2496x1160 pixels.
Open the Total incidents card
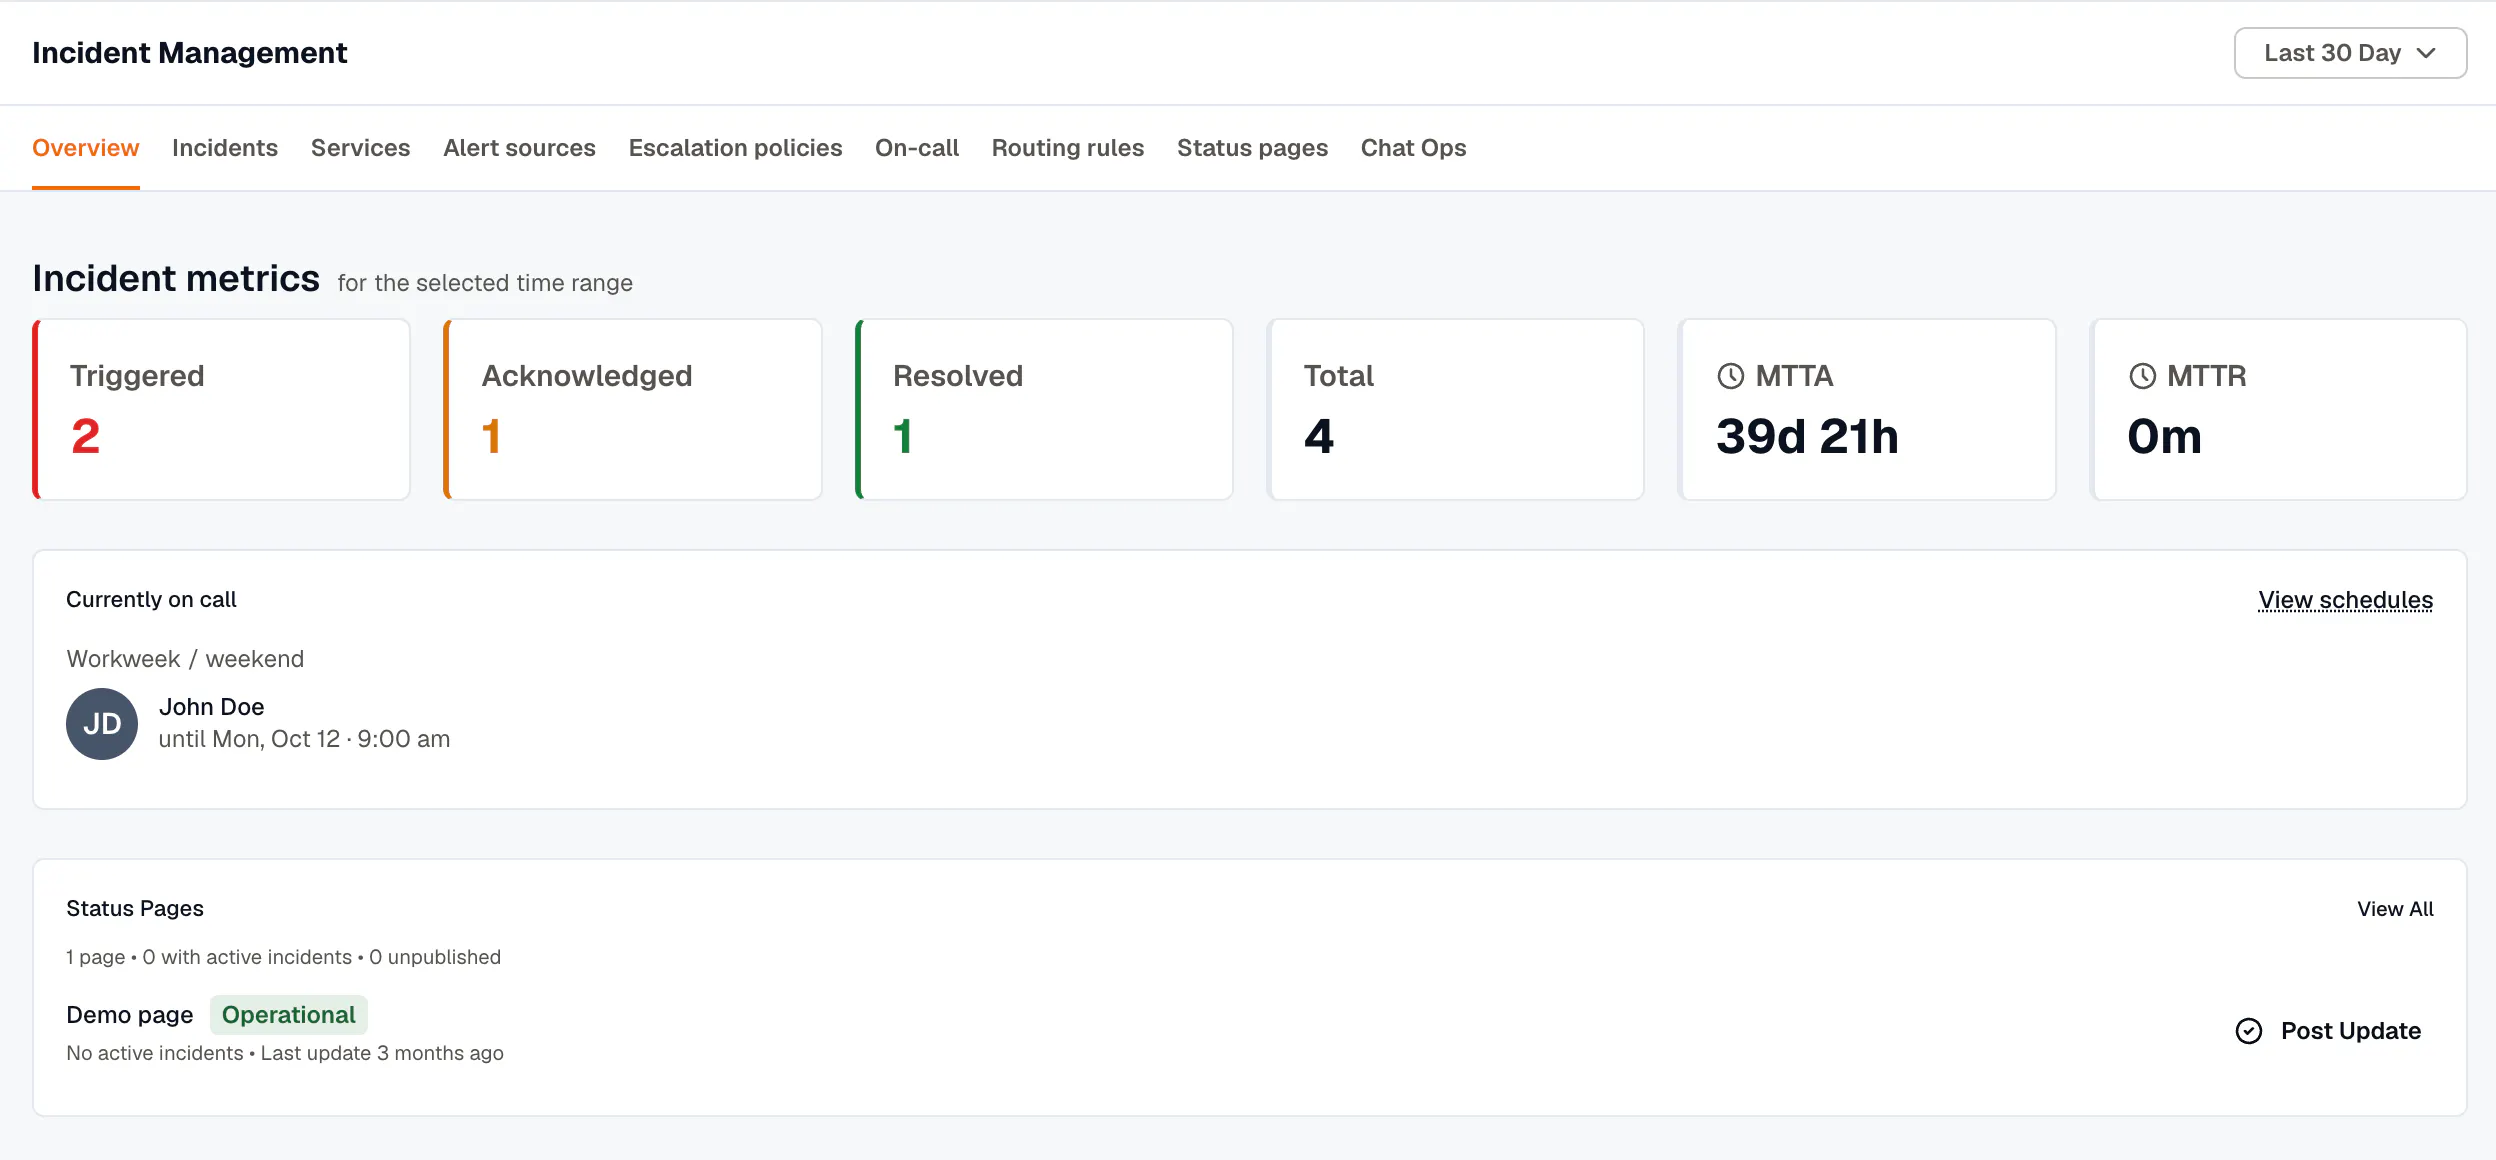[1456, 410]
